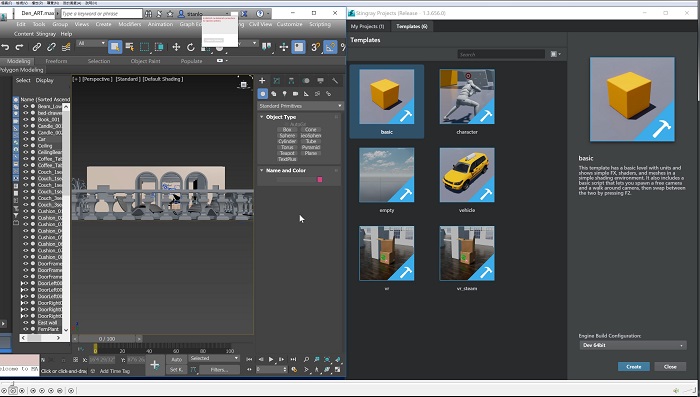
Task: Toggle visibility eye of Car object
Action: pyautogui.click(x=25, y=139)
